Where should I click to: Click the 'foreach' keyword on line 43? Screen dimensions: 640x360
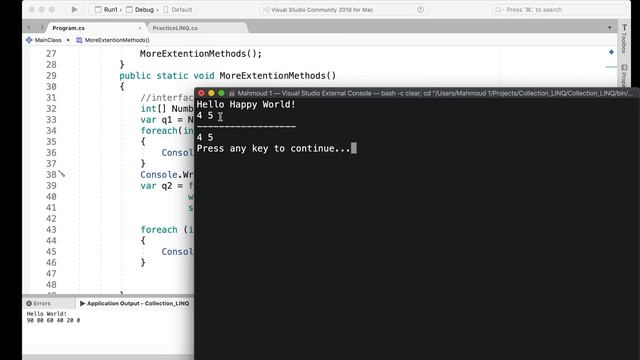[159, 230]
